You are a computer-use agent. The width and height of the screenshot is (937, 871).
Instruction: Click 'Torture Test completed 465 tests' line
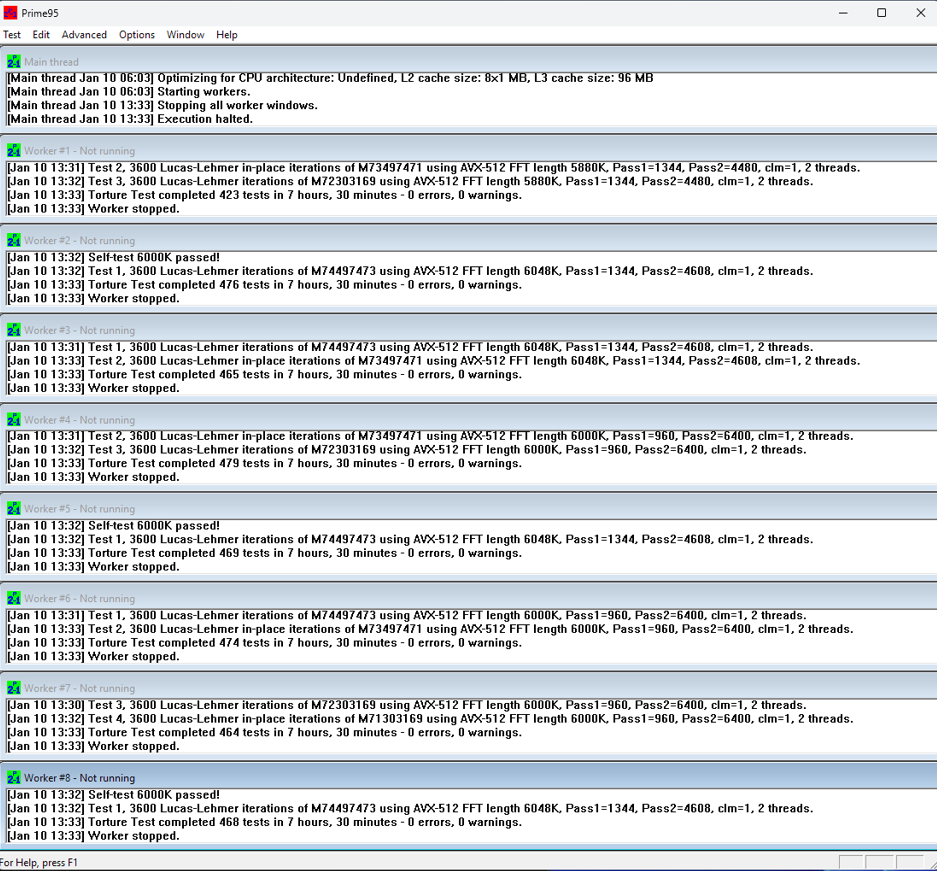pos(264,374)
